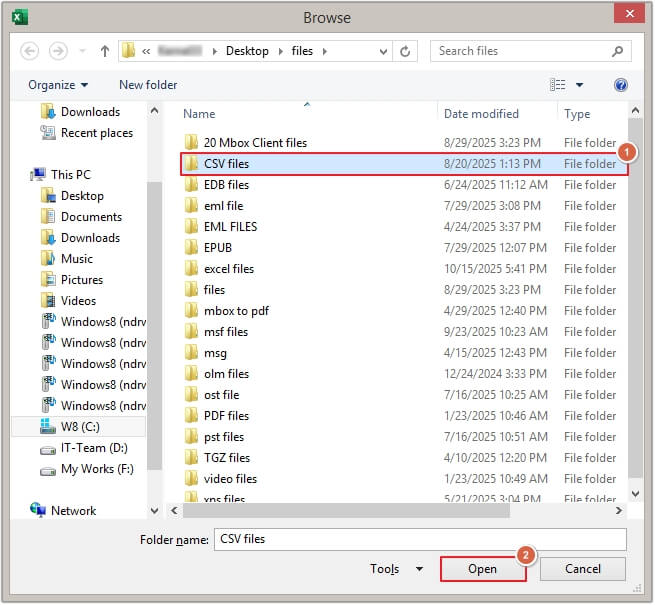Click the search magnifier icon
This screenshot has height=605, width=655.
(x=617, y=51)
